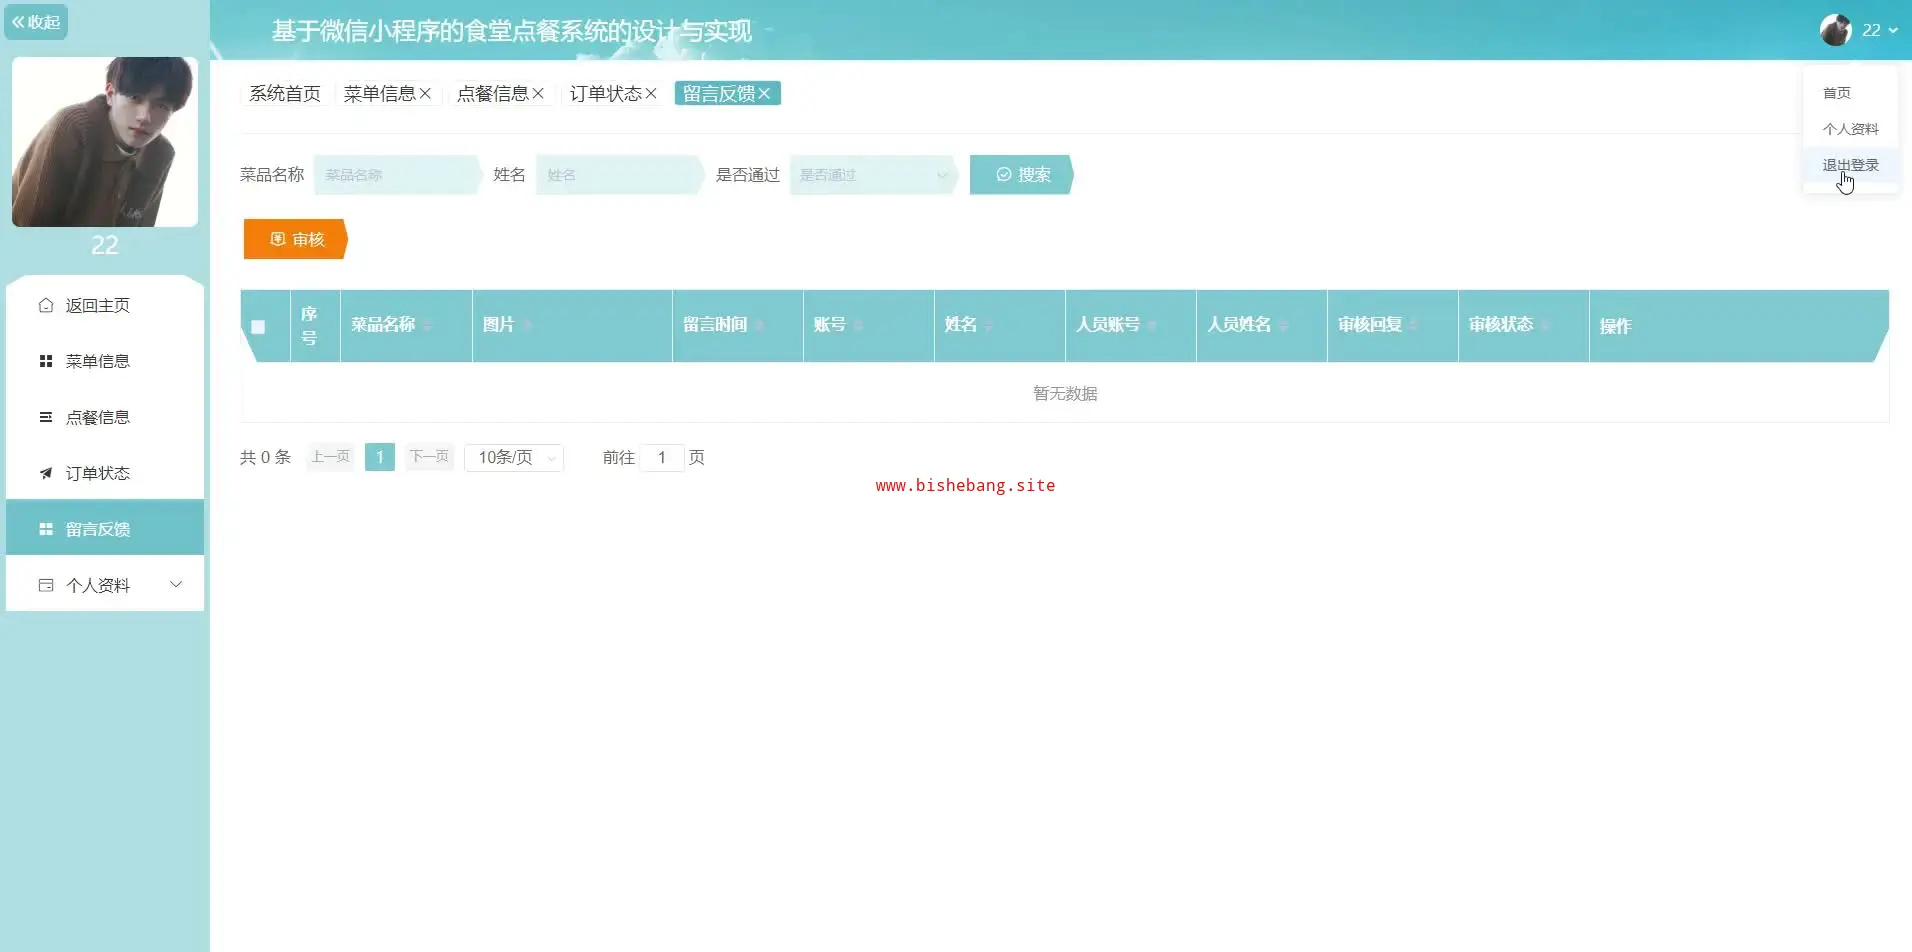
Task: Sort table by 留言时间 column arrows
Action: (x=759, y=326)
